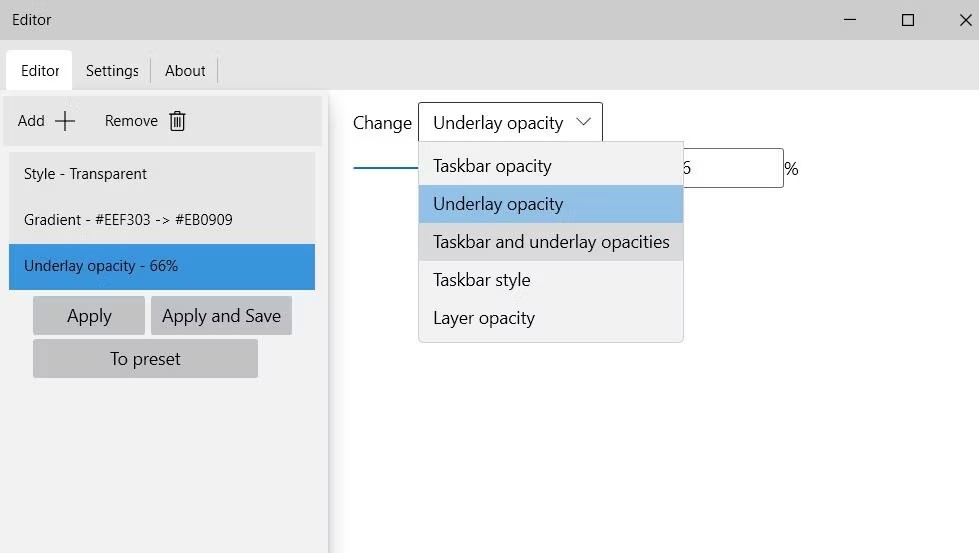Click the opacity slider track

[385, 168]
